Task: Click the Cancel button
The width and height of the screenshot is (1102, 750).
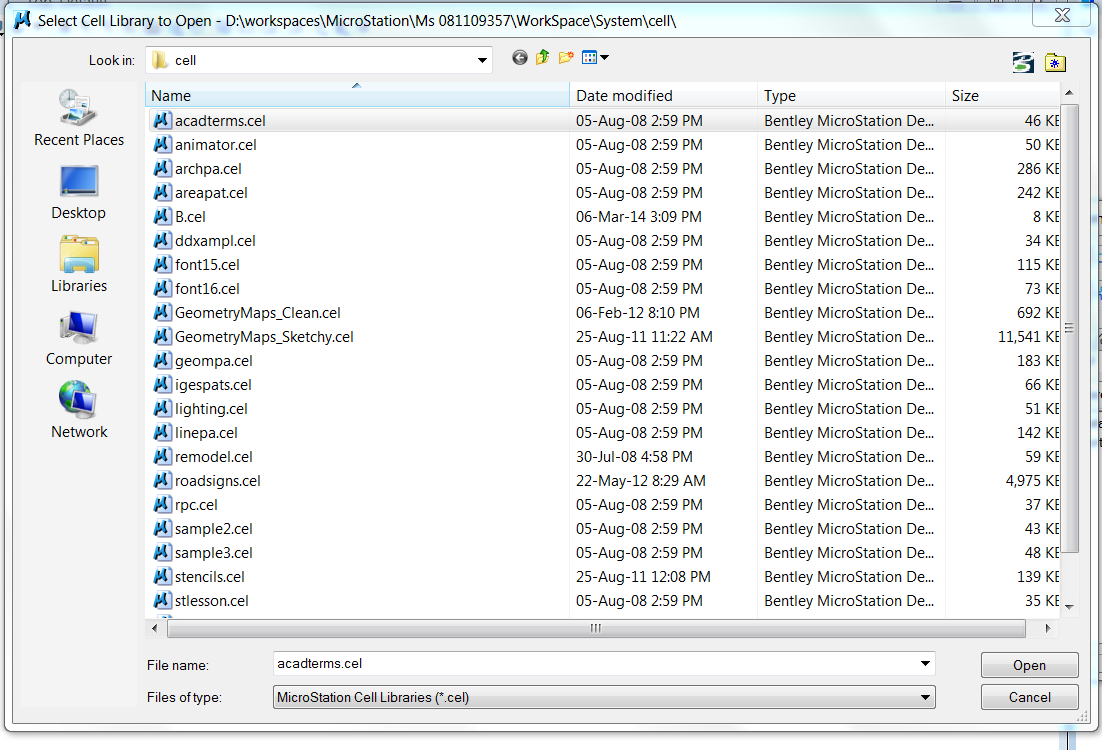Action: [1029, 697]
